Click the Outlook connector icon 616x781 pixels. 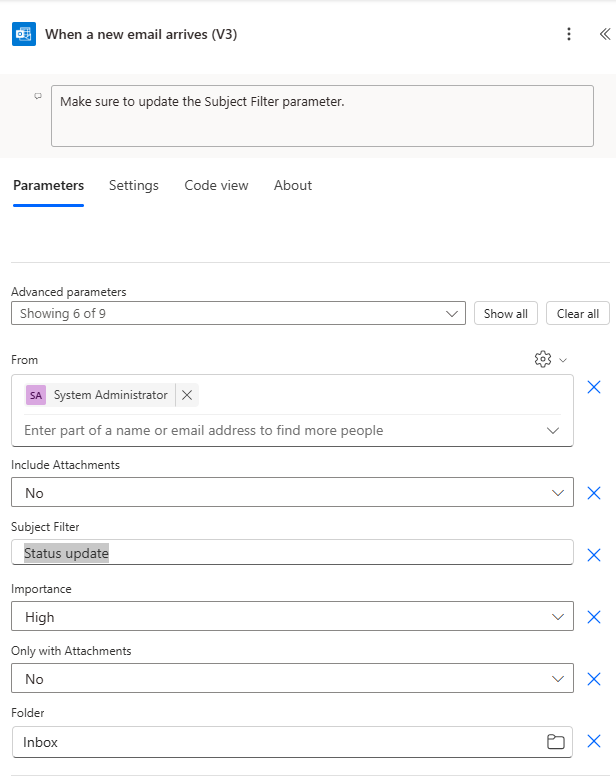[24, 34]
